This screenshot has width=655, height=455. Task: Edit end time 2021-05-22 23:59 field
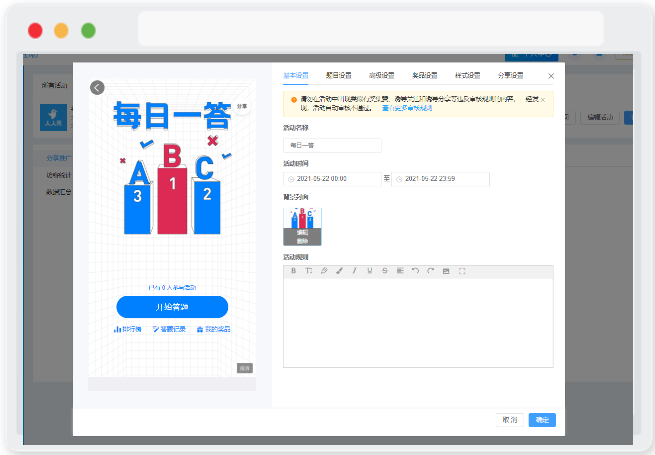pyautogui.click(x=440, y=179)
